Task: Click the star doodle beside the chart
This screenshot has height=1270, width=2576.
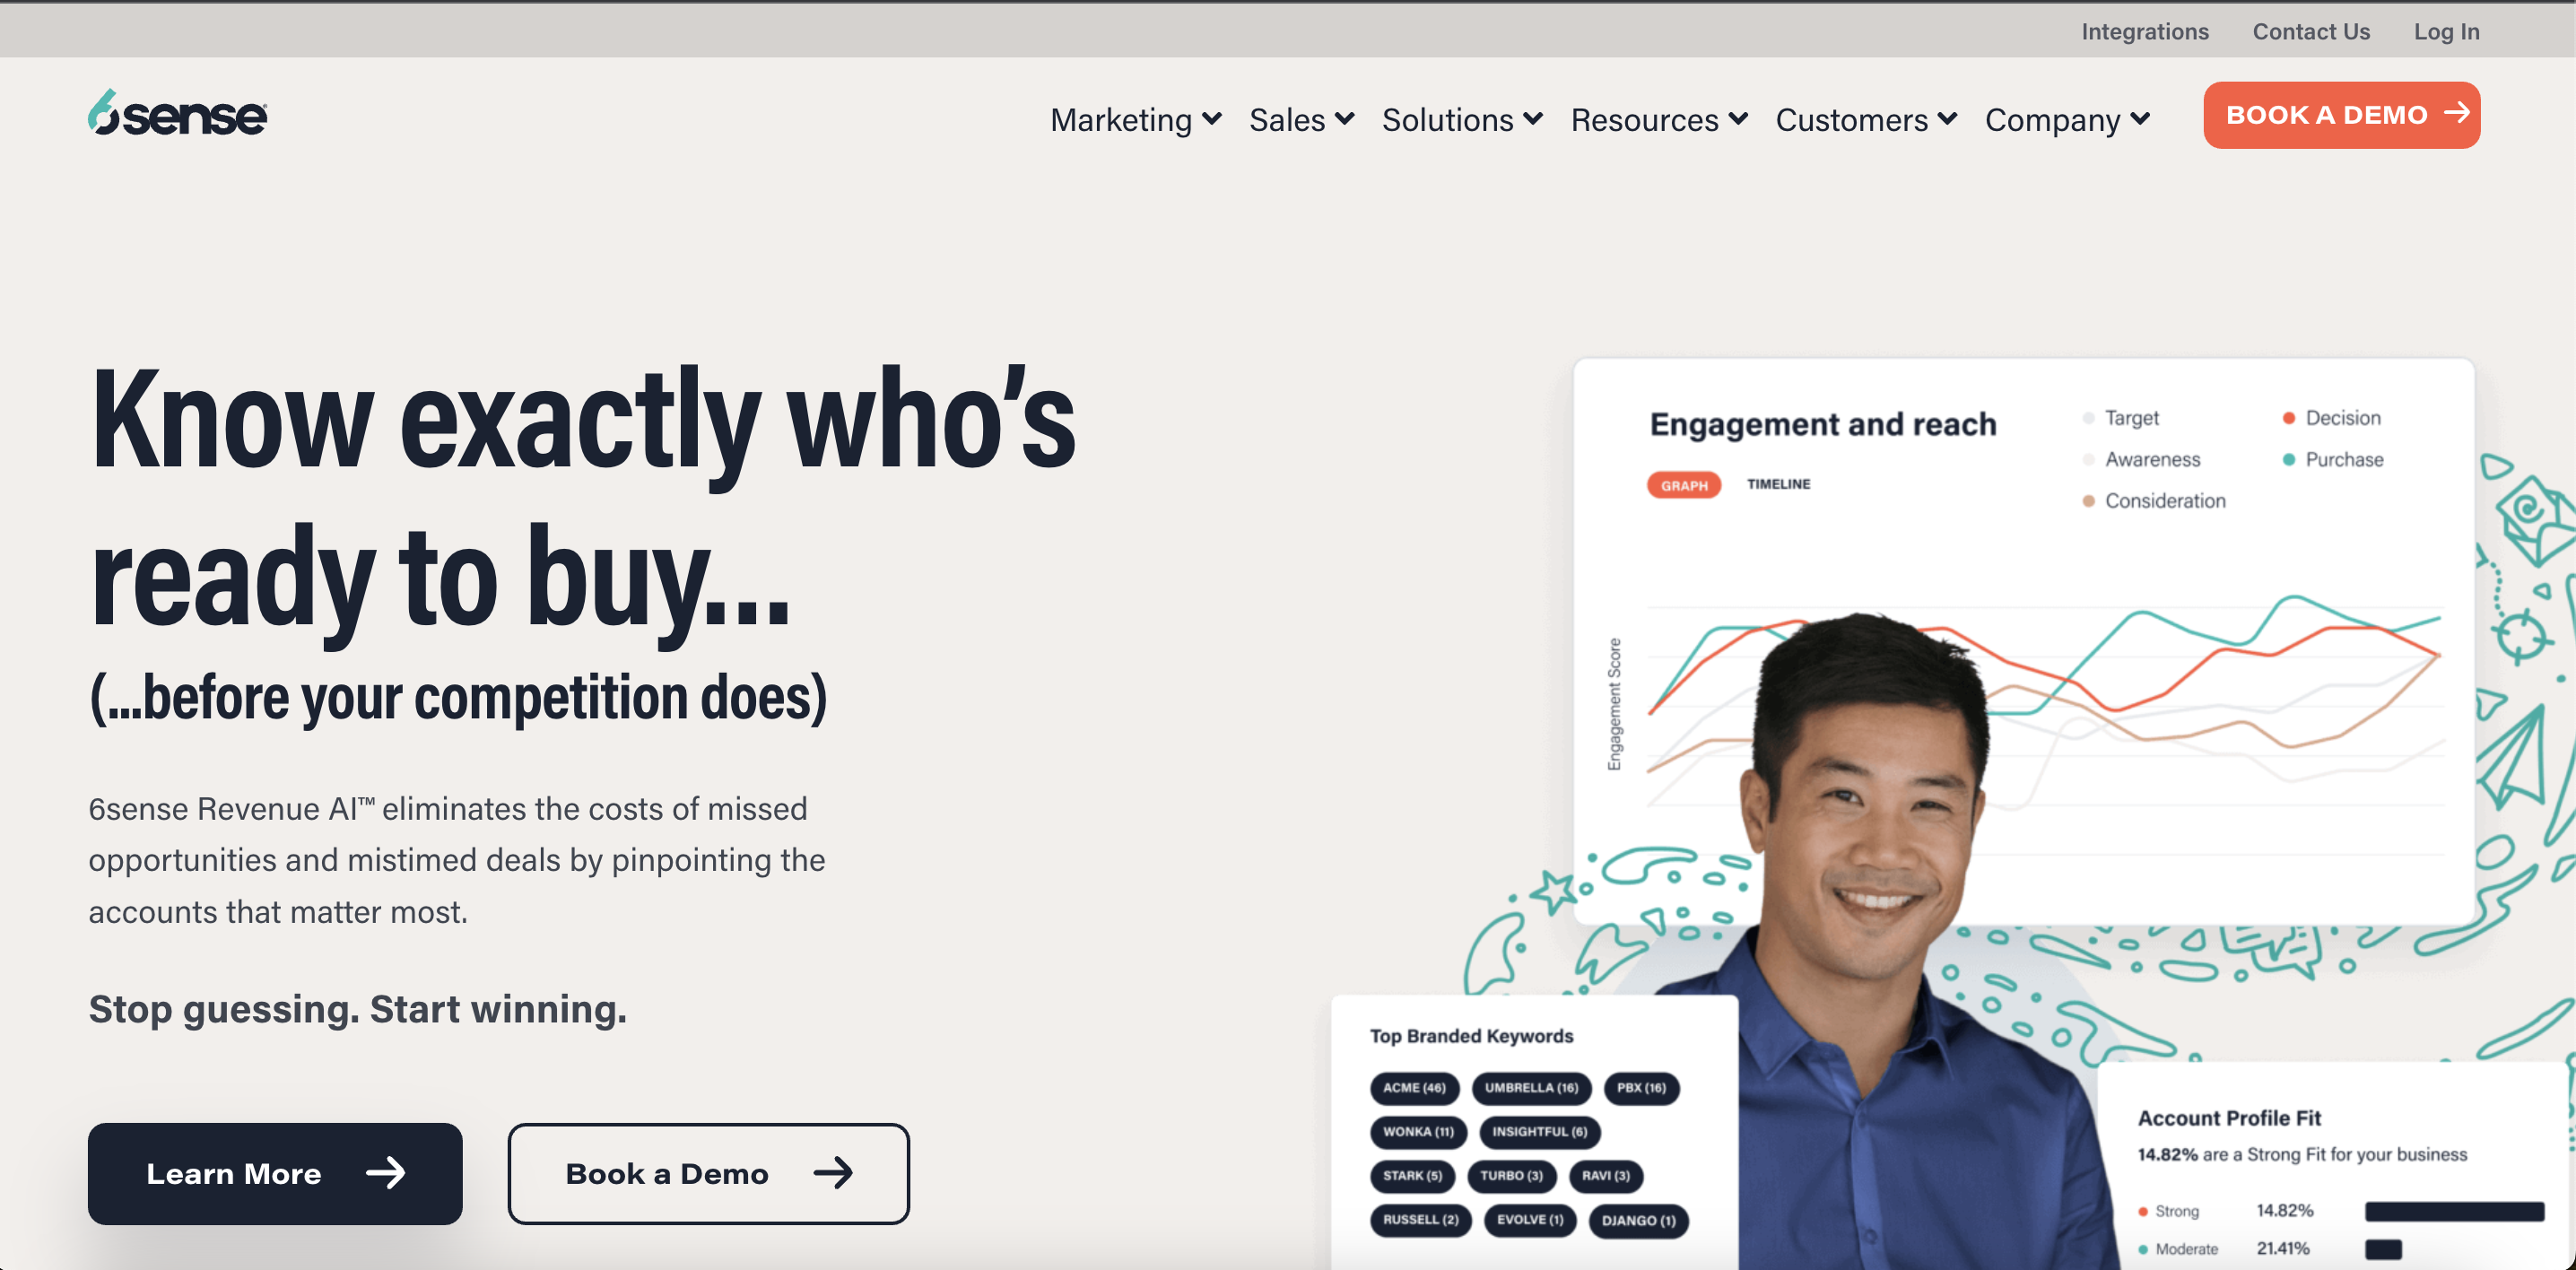Action: pos(1555,889)
